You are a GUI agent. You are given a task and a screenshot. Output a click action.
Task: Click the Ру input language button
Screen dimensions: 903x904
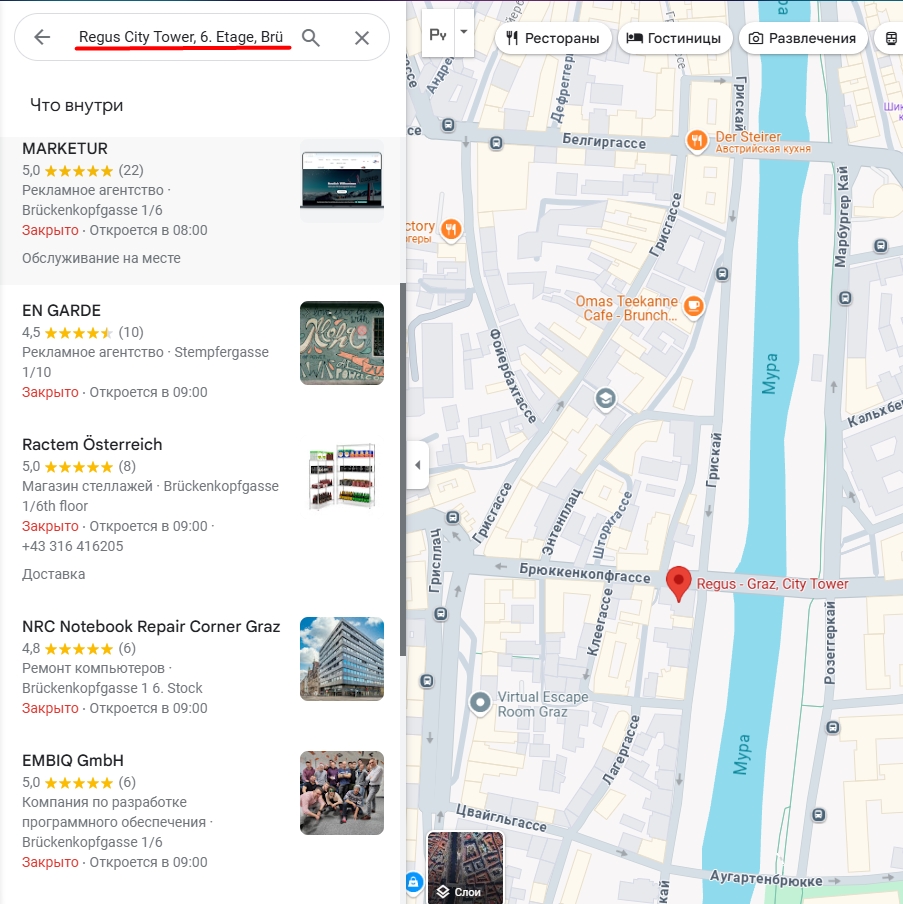click(438, 35)
